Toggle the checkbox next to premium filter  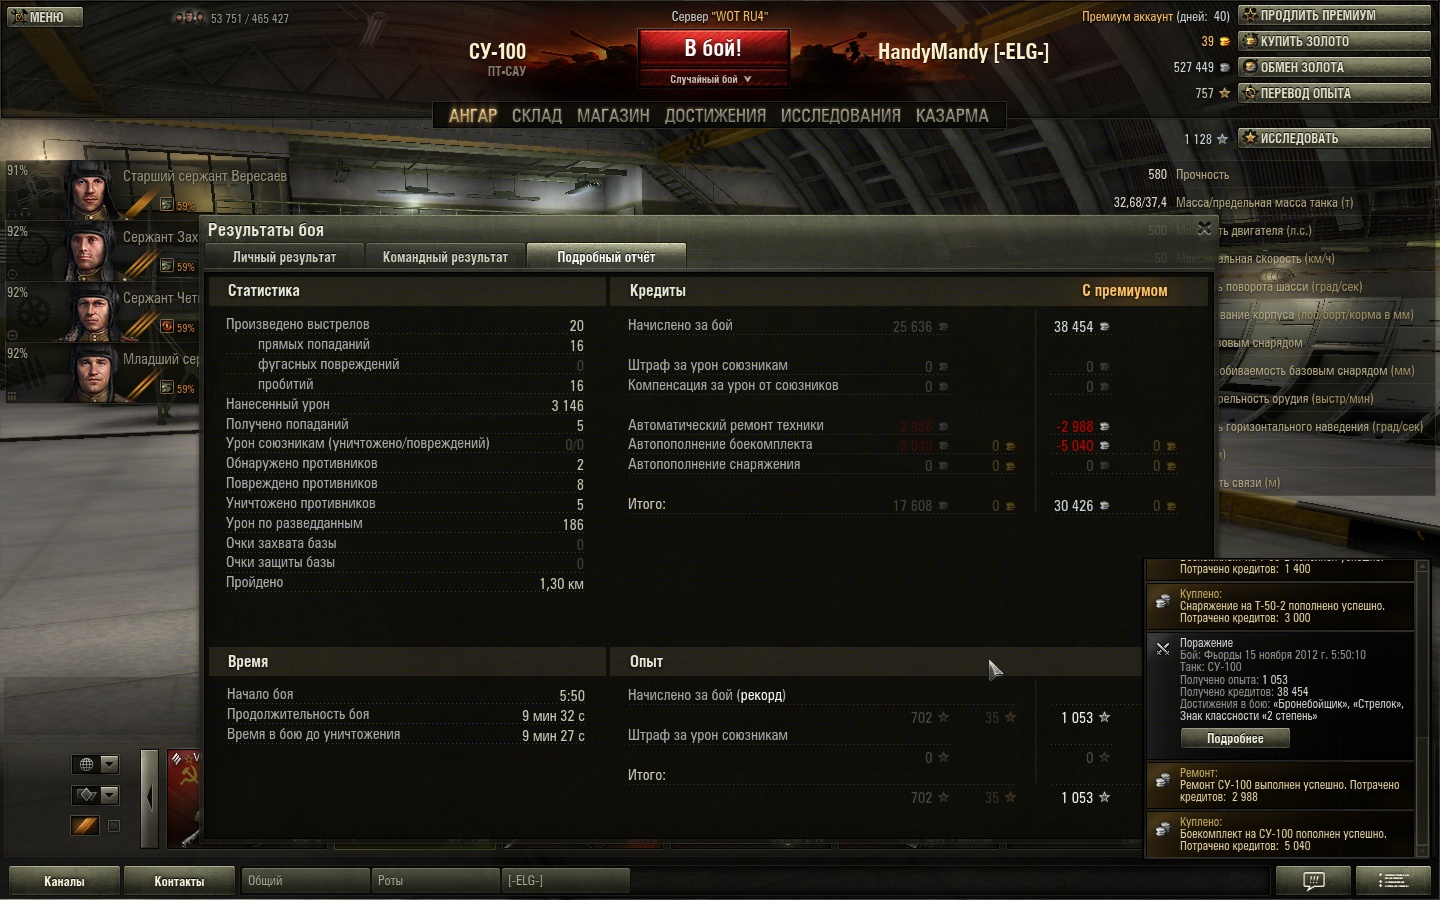114,826
